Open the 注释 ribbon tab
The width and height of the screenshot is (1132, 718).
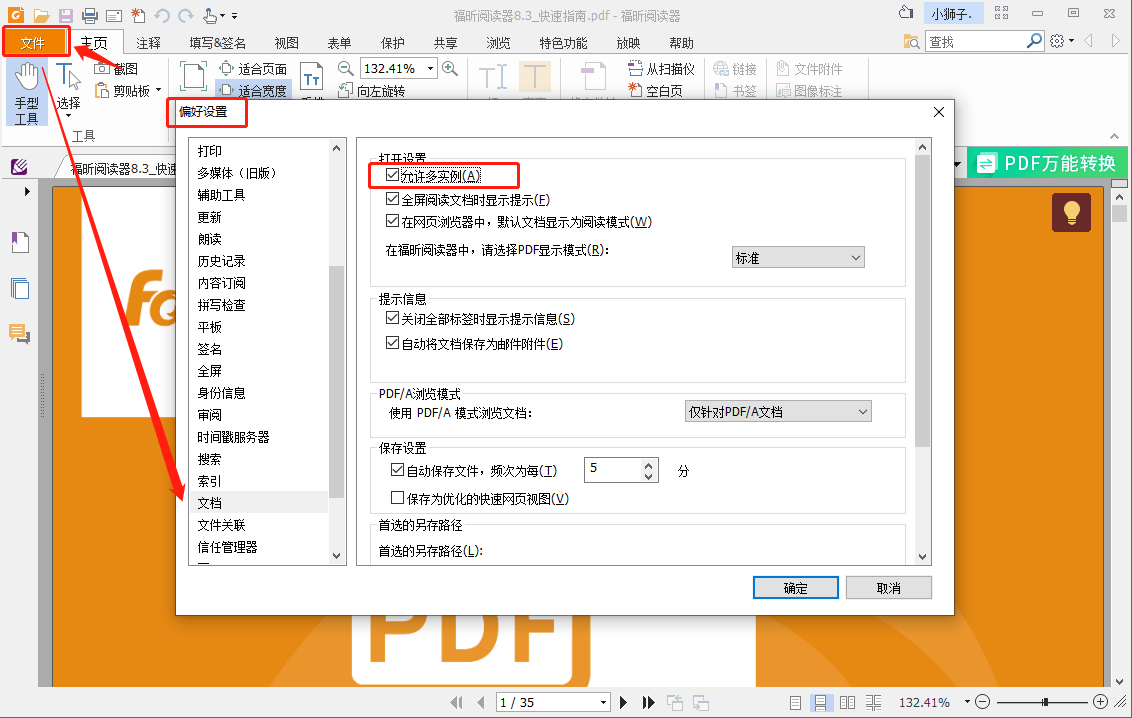(149, 43)
